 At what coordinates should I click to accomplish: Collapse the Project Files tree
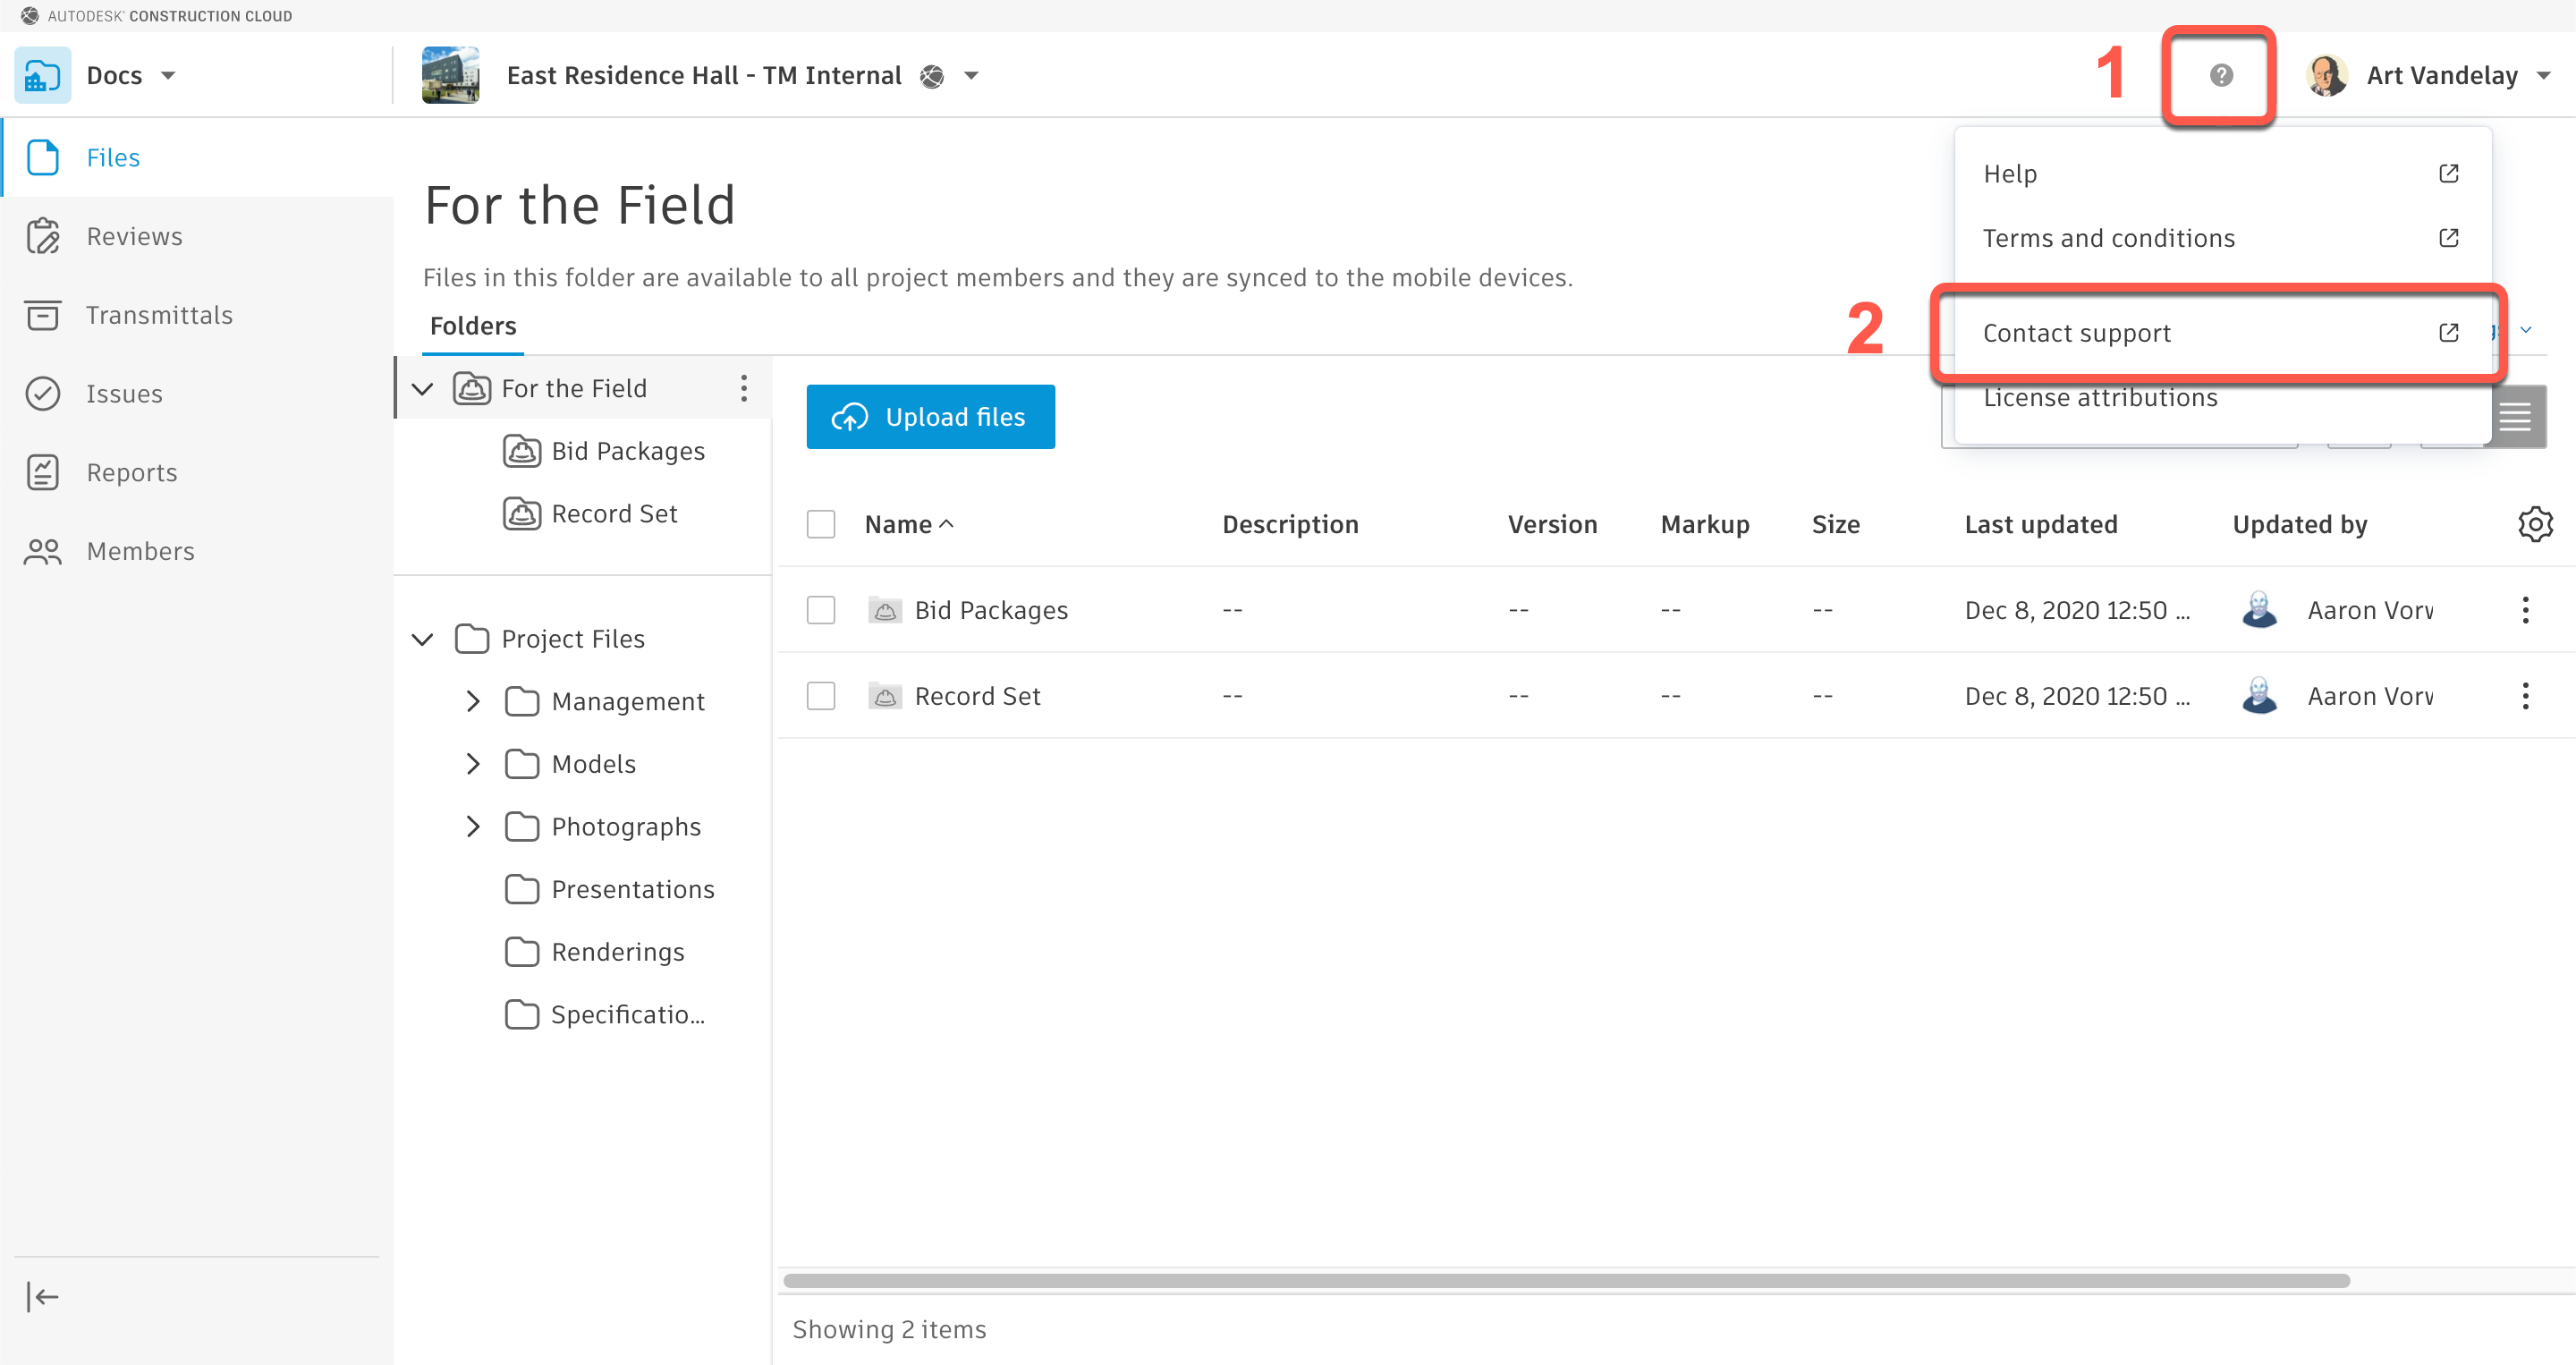pyautogui.click(x=423, y=639)
